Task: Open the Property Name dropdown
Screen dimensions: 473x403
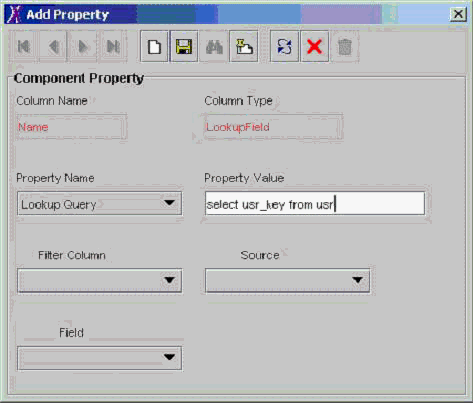Action: [x=99, y=203]
